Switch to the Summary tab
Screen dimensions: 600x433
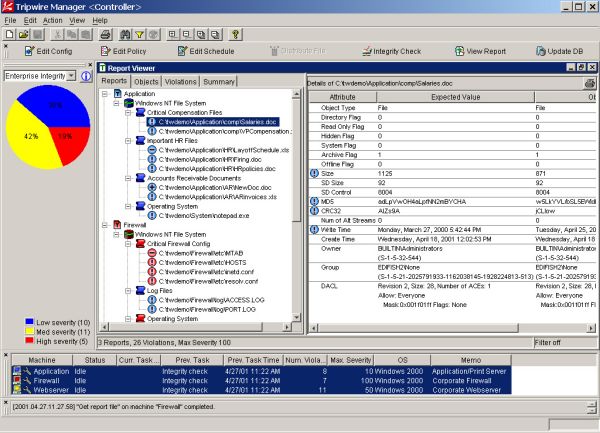point(218,81)
